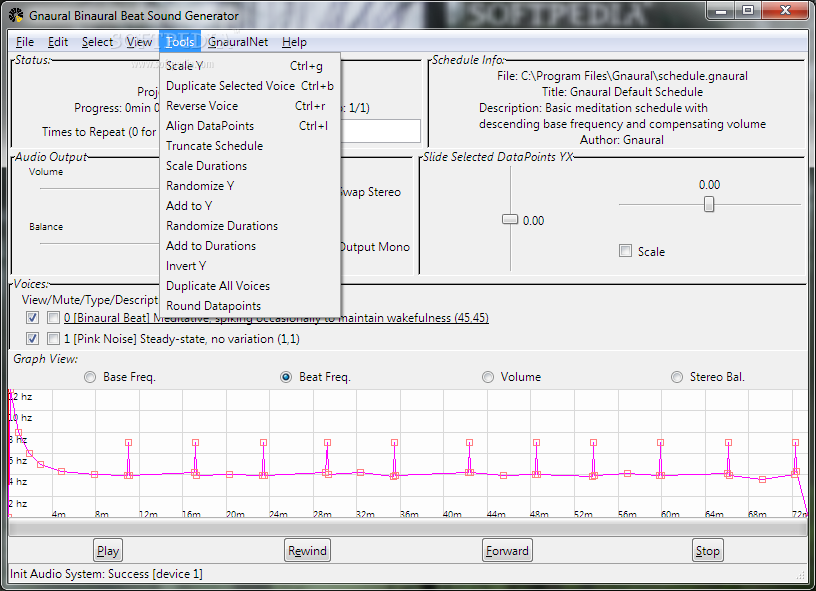The width and height of the screenshot is (816, 591).
Task: Choose Round Datapoints entry
Action: click(x=250, y=306)
